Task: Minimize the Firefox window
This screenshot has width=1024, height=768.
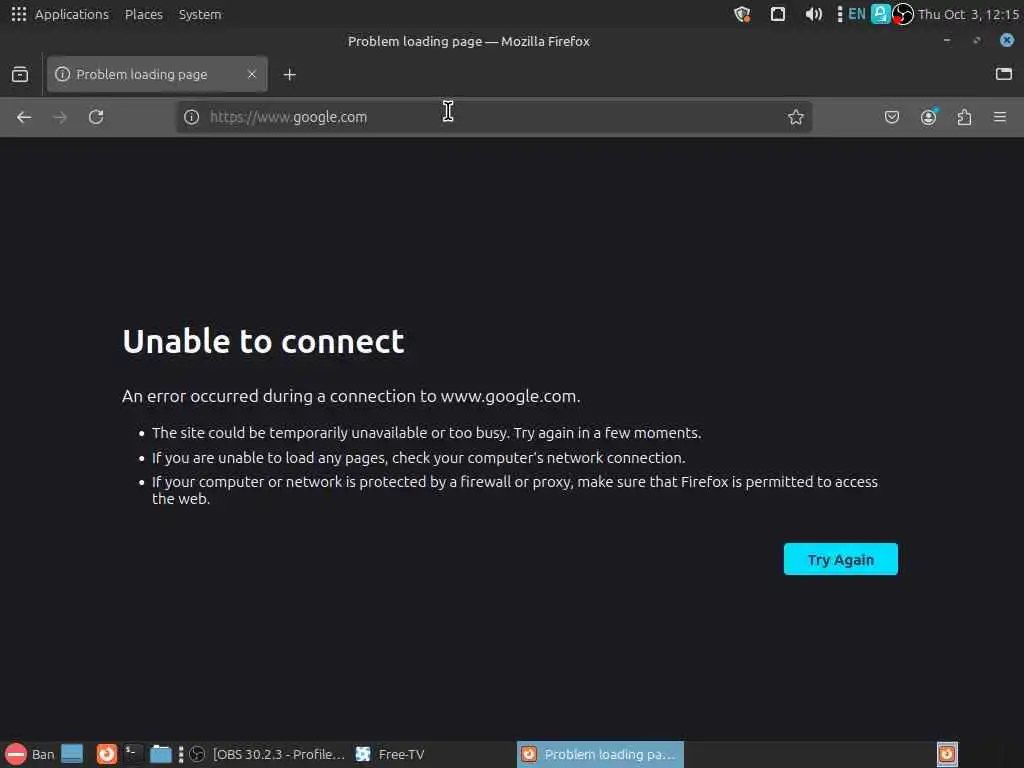Action: click(947, 40)
